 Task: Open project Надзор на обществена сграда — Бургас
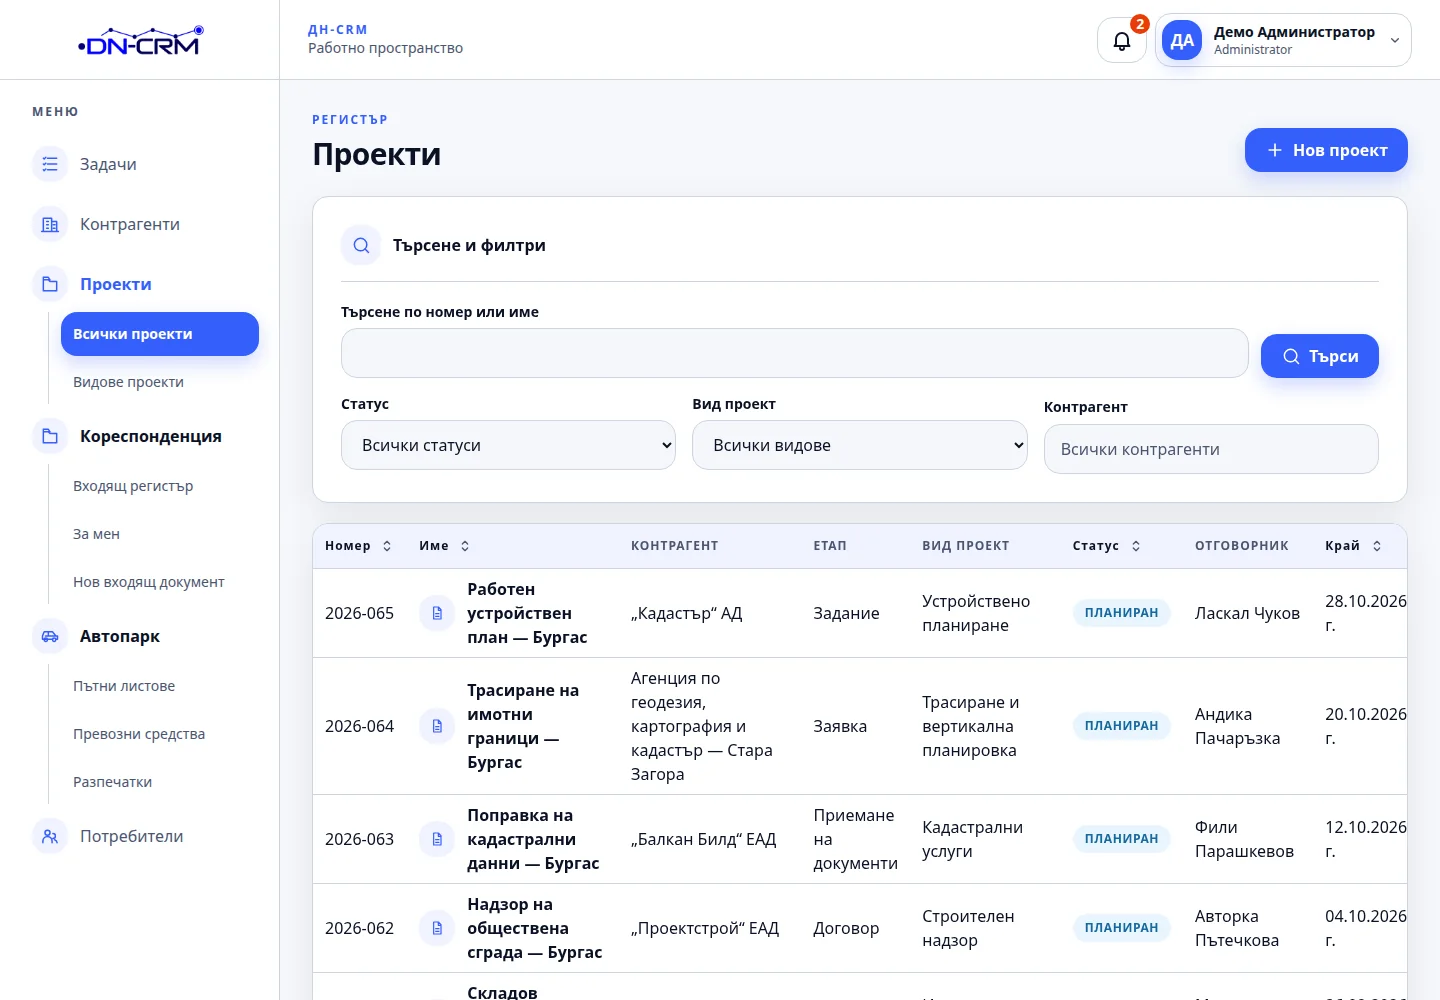(x=535, y=928)
